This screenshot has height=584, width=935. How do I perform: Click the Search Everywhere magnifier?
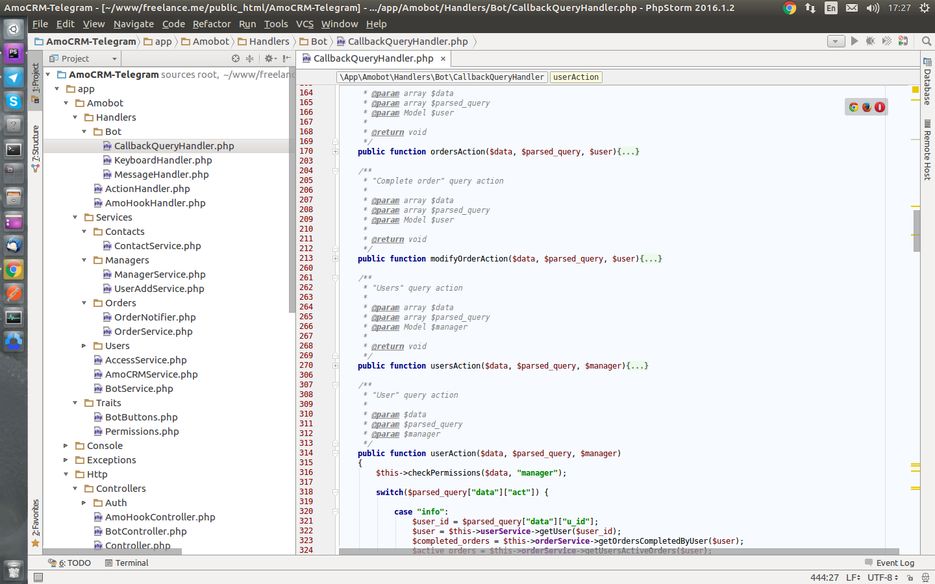(926, 41)
